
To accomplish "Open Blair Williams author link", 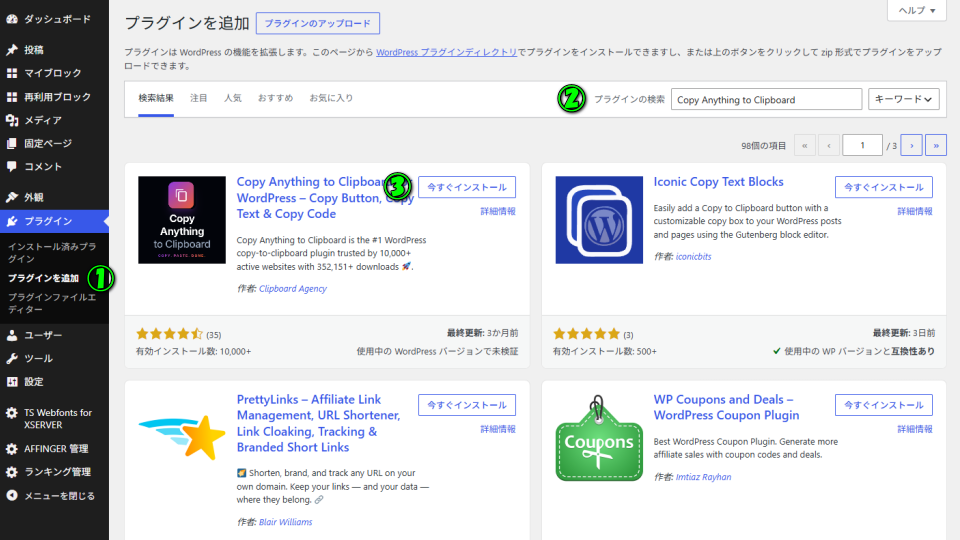I will (285, 522).
